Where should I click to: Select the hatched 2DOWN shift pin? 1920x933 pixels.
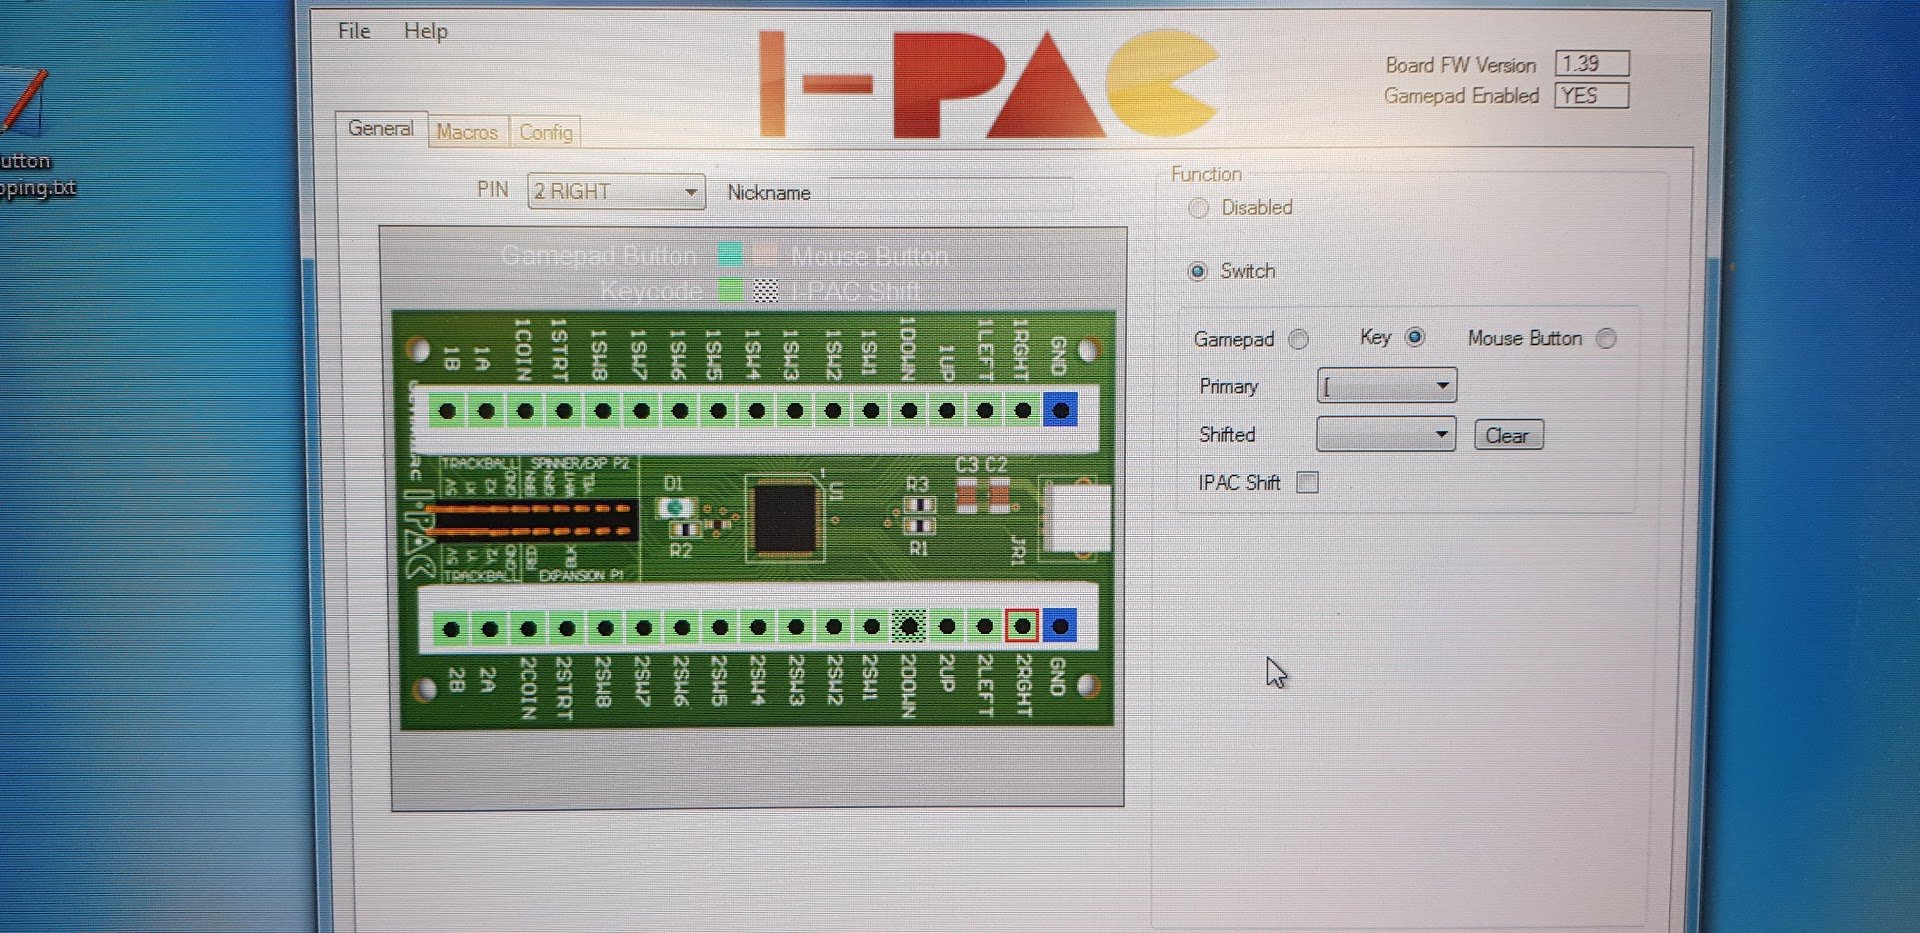[909, 627]
